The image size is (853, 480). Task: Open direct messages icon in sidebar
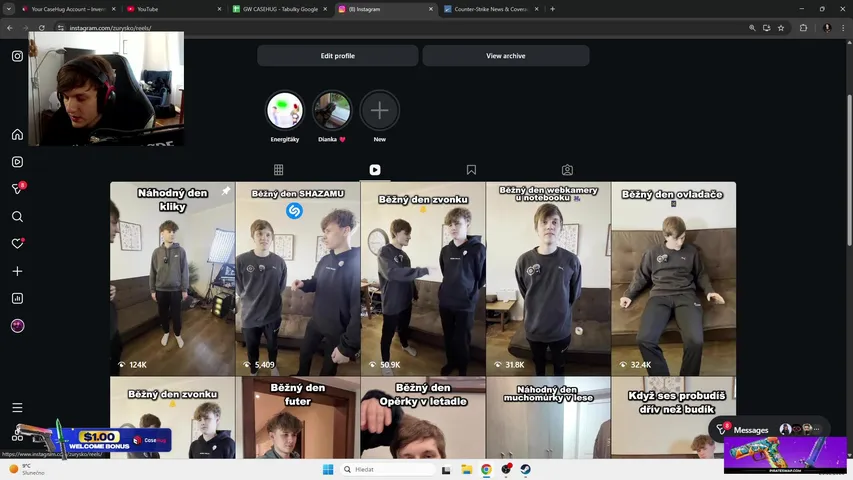tap(17, 189)
